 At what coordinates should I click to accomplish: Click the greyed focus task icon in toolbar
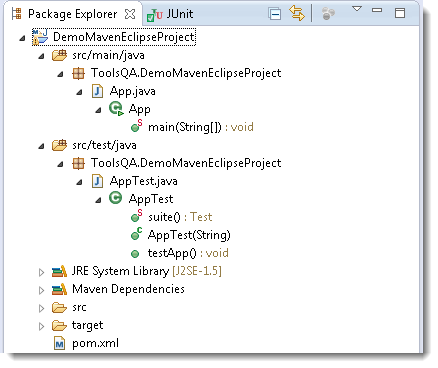tap(328, 14)
